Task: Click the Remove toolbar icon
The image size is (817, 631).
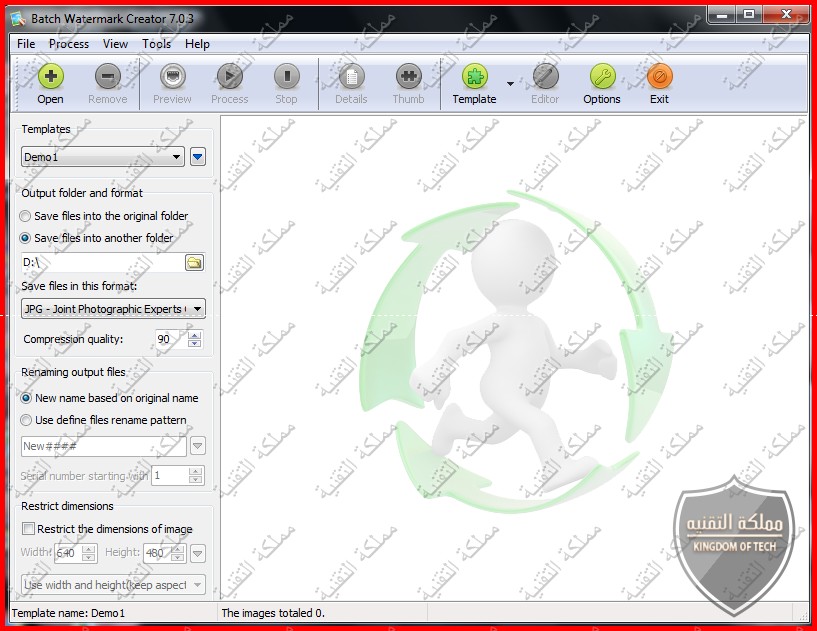Action: coord(108,77)
